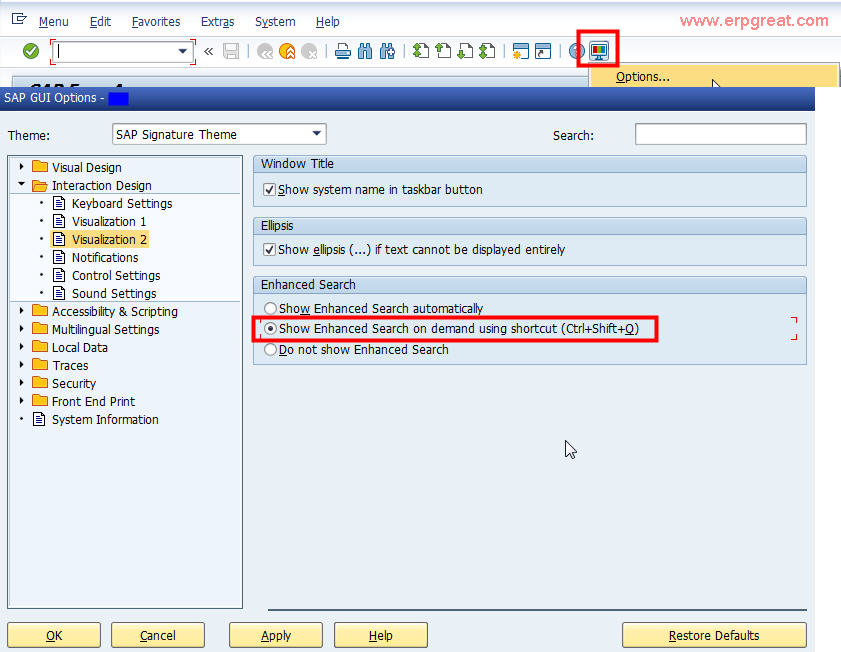Click the Next Page icon
Viewport: 841px width, 652px height.
point(465,51)
